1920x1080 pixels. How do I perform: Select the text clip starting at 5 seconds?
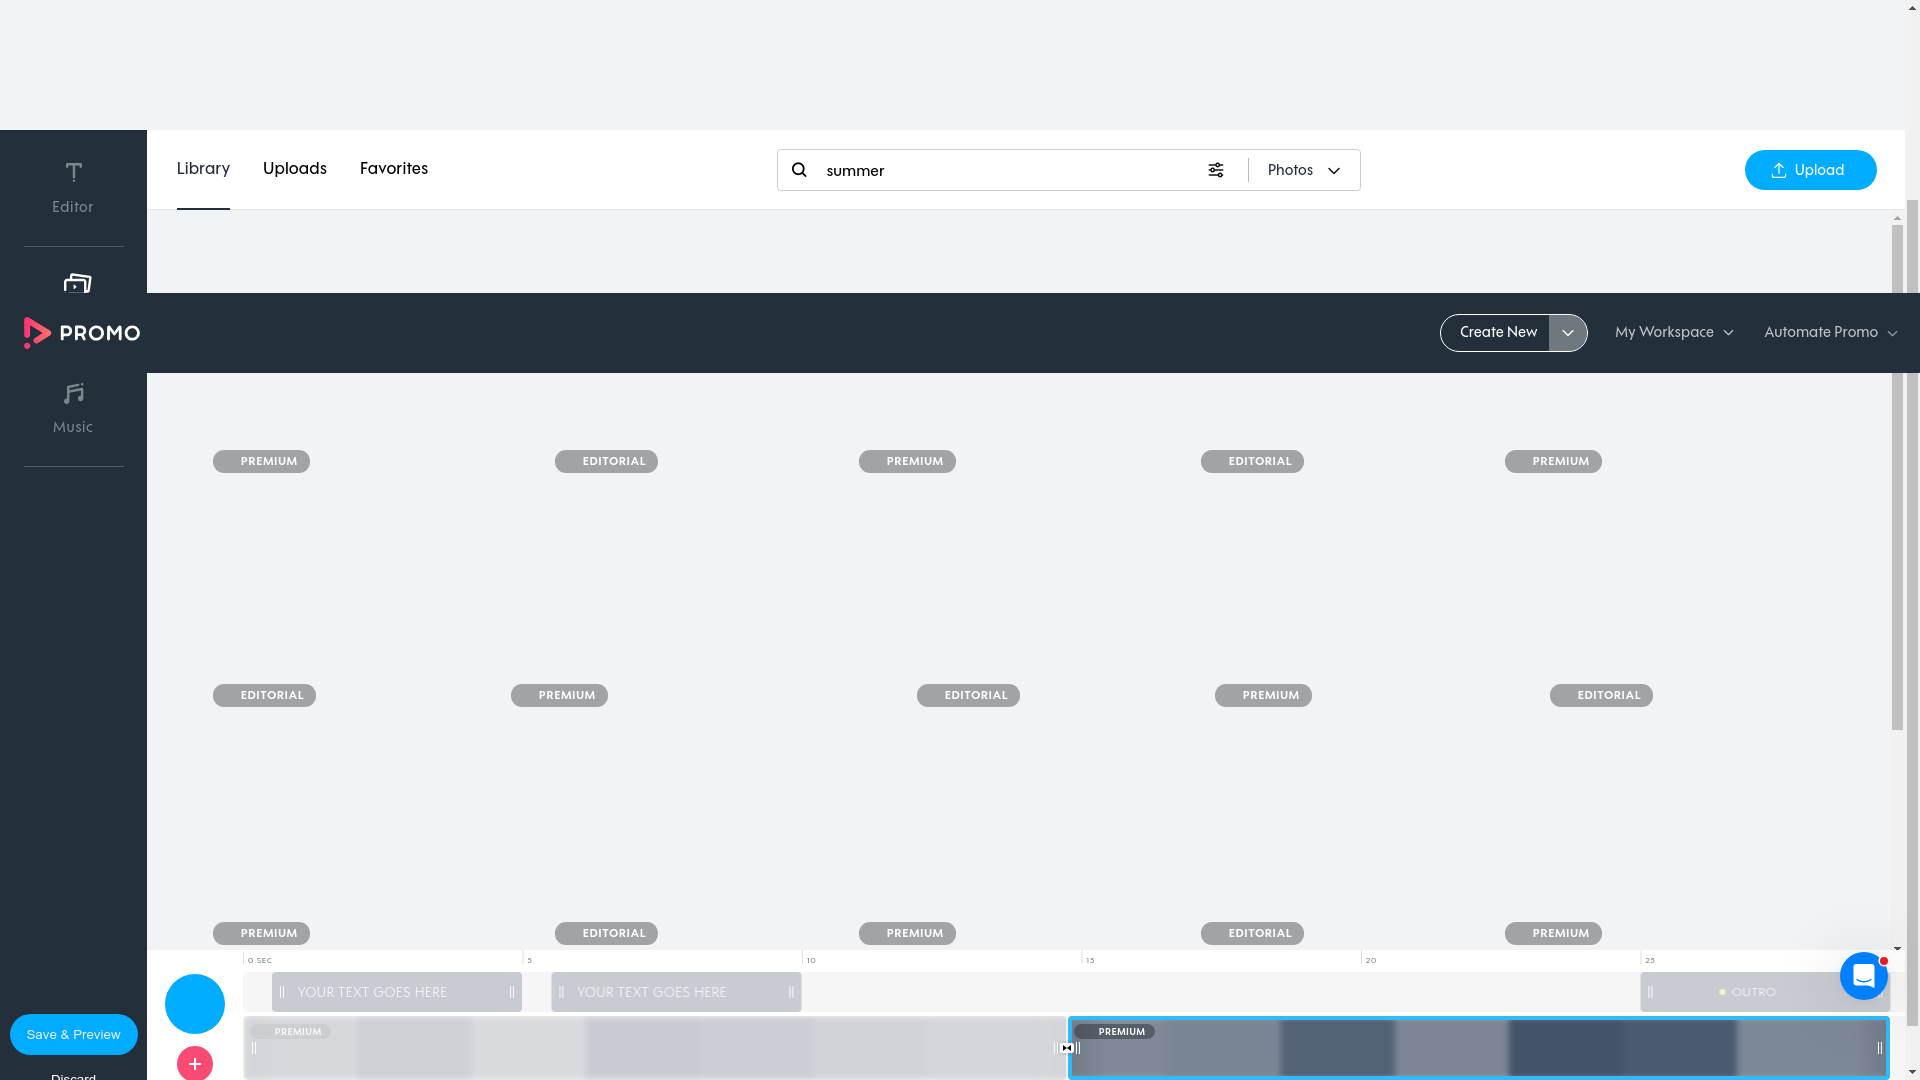coord(676,992)
